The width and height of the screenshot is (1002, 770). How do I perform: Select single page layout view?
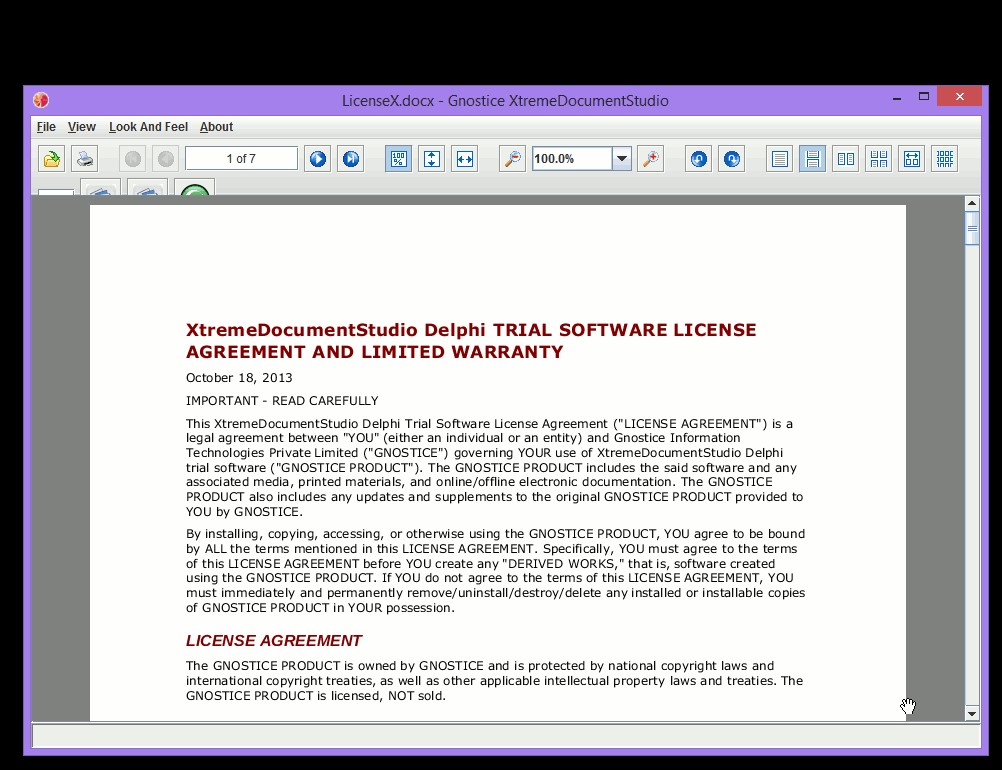[779, 159]
